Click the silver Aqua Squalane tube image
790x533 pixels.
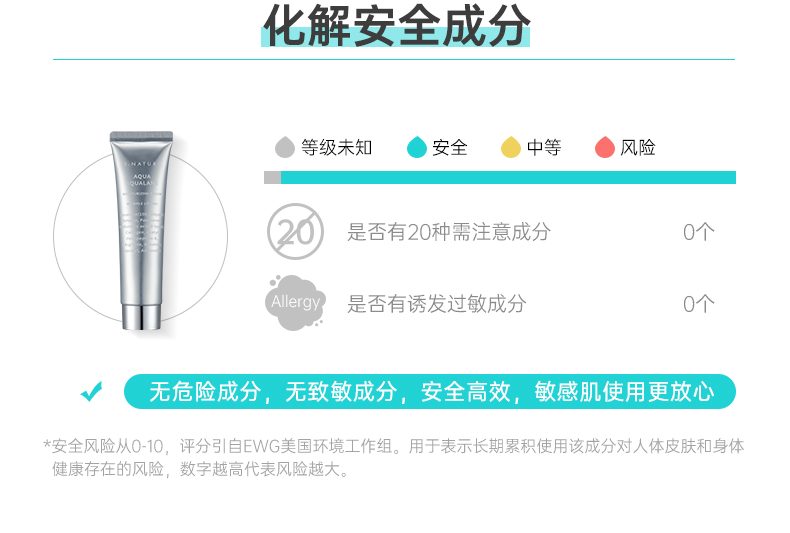142,231
